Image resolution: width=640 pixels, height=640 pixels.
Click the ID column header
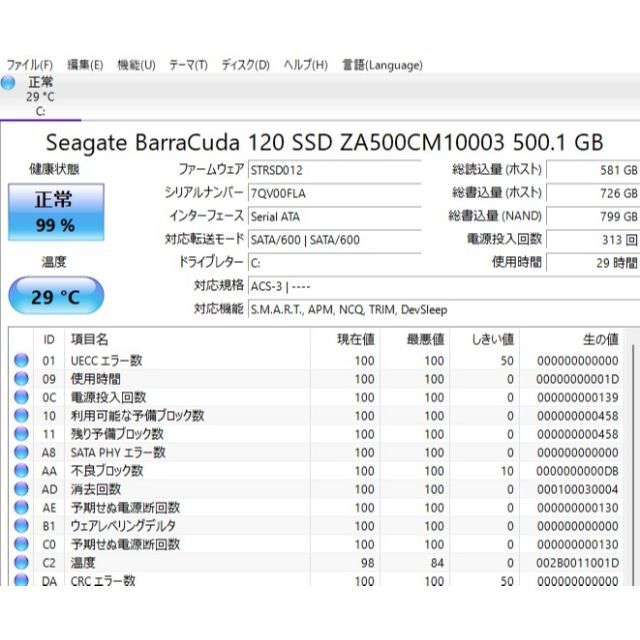point(49,339)
